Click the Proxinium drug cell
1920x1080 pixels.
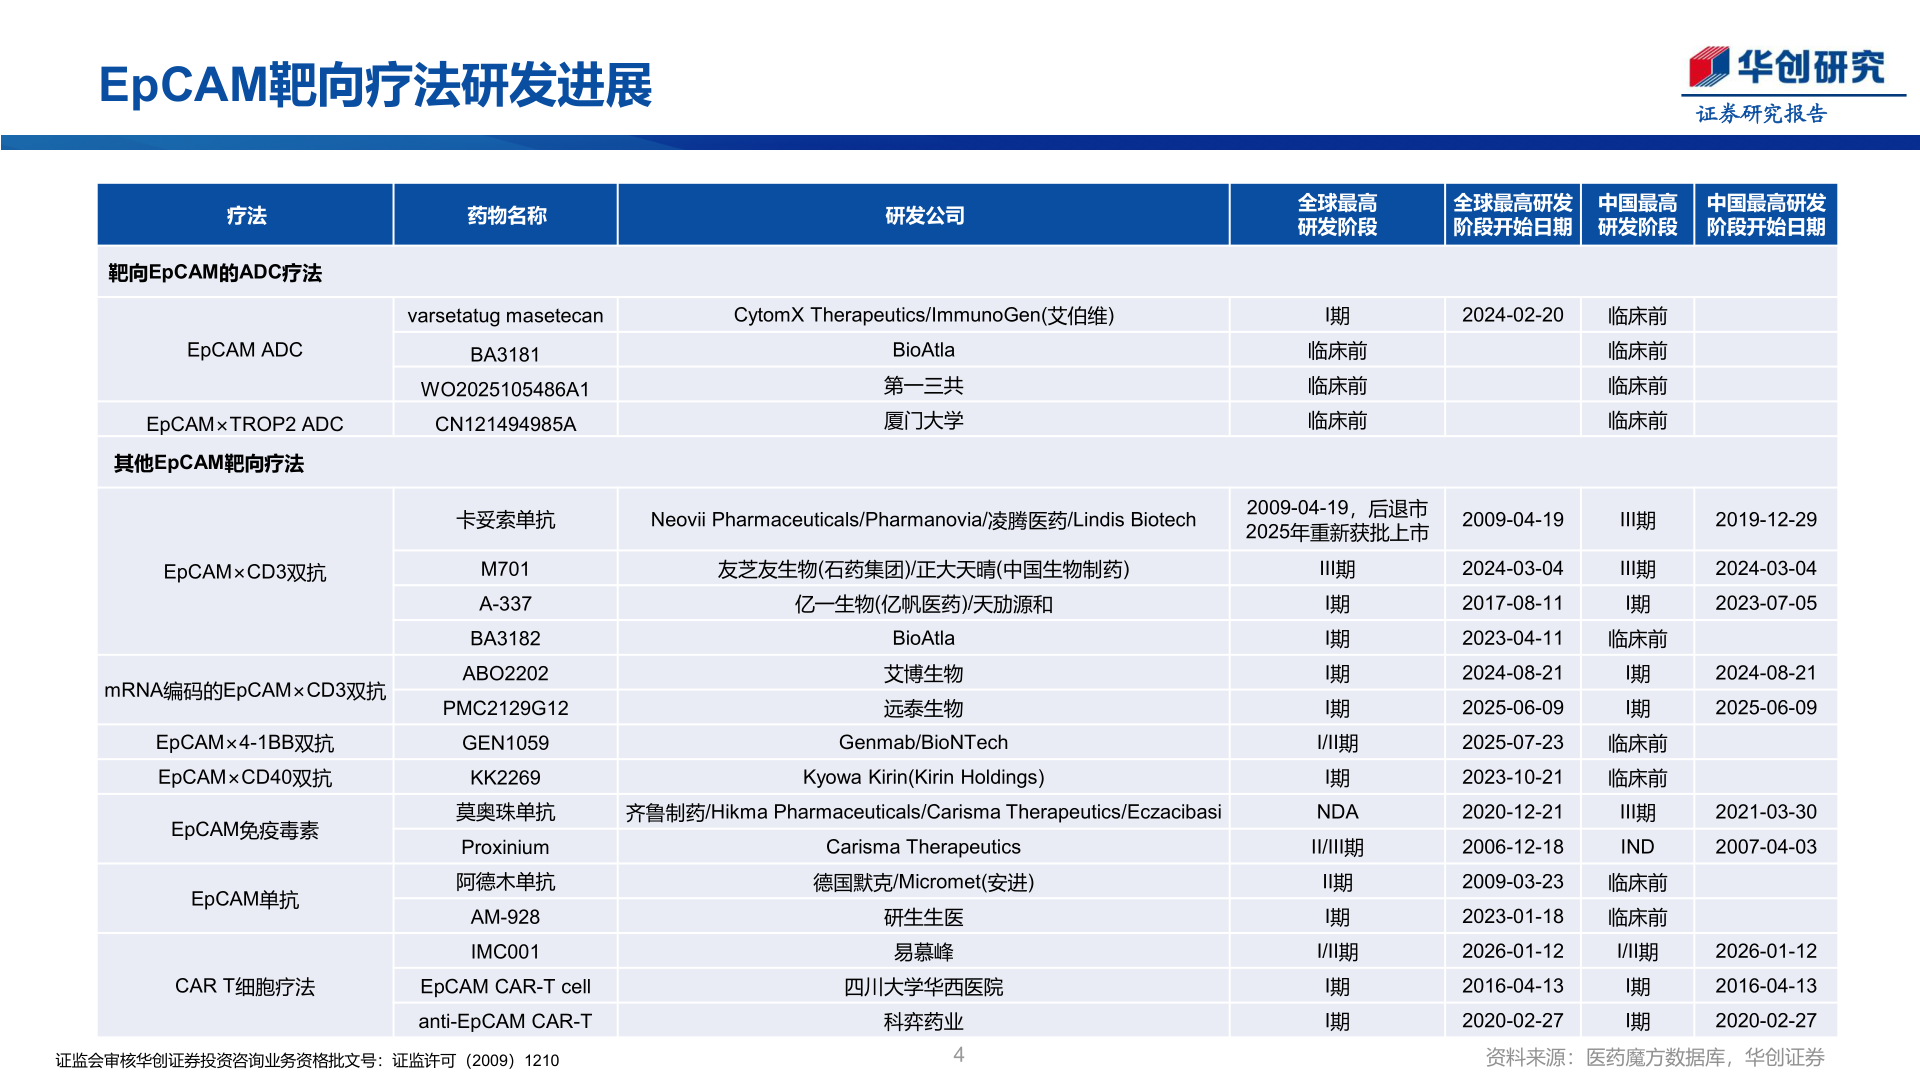tap(506, 847)
